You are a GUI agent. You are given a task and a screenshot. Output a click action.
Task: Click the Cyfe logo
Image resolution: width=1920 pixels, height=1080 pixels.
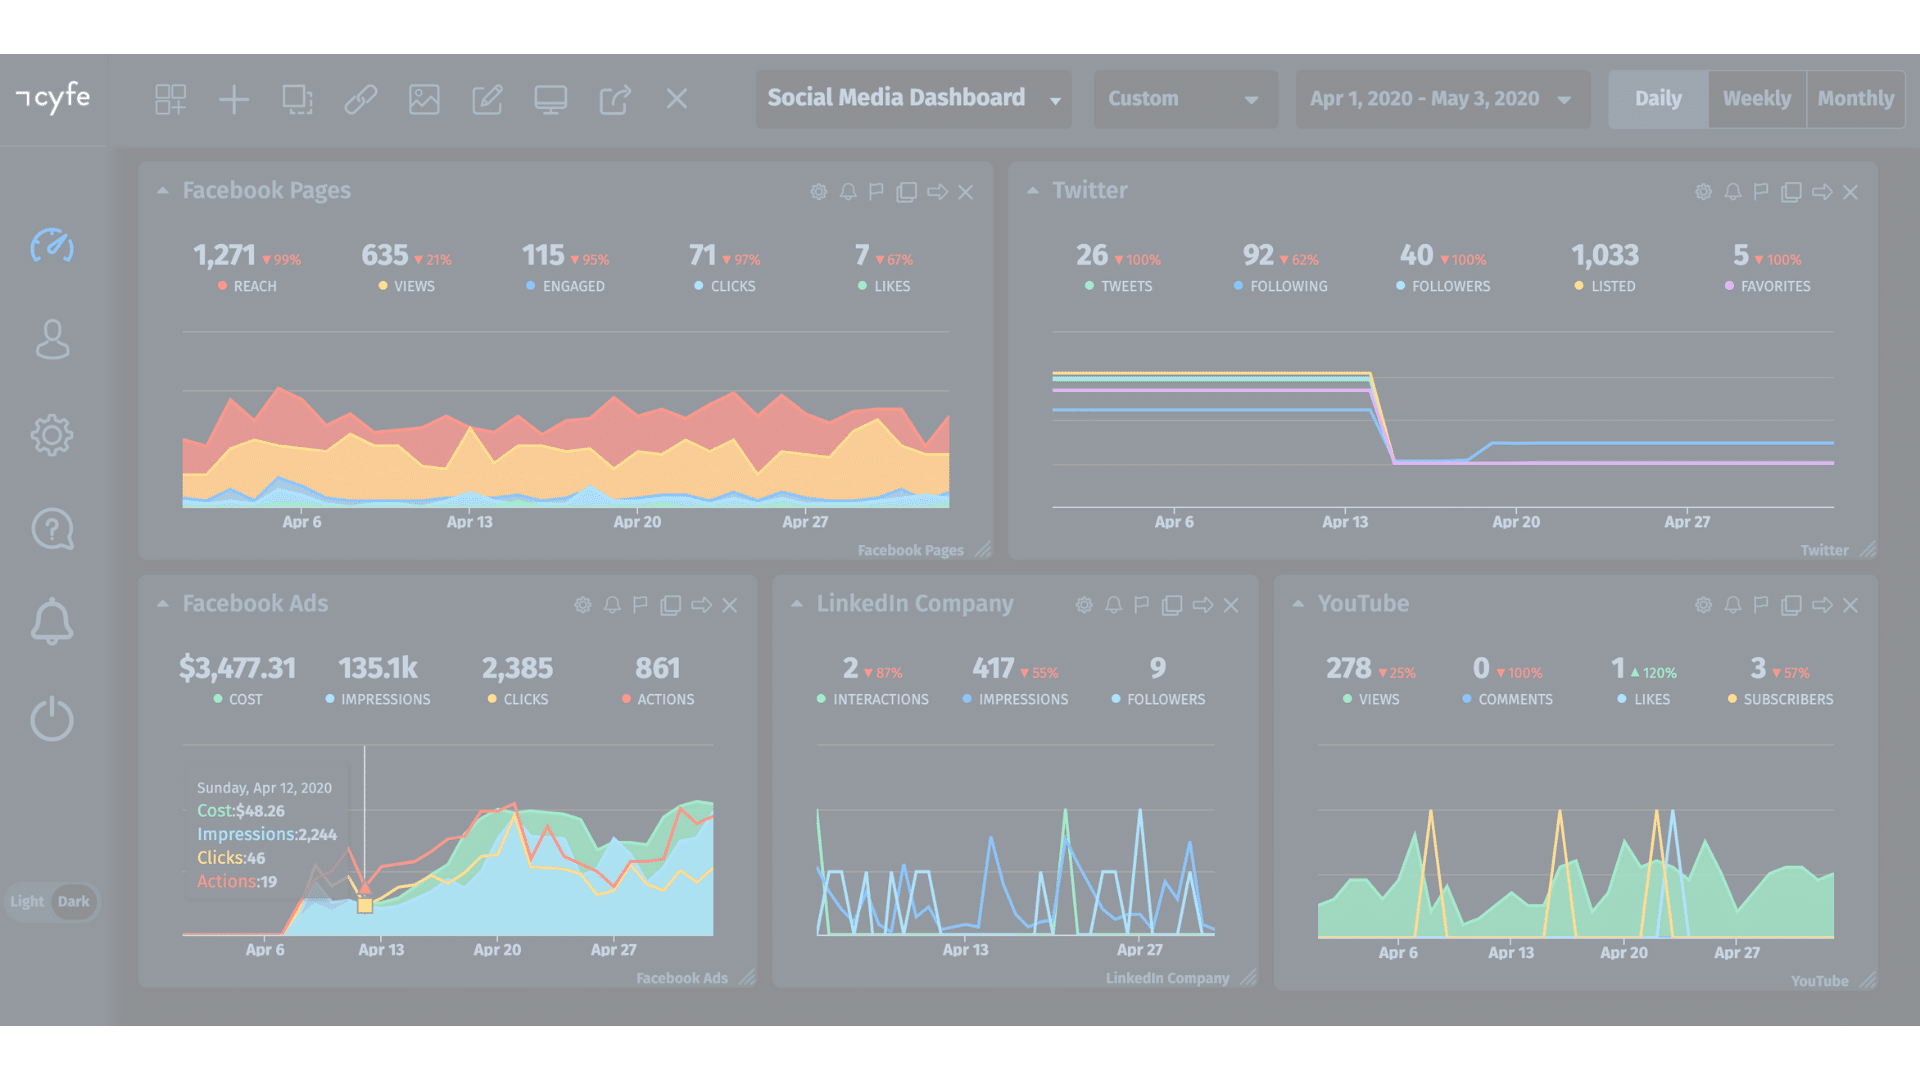(53, 98)
